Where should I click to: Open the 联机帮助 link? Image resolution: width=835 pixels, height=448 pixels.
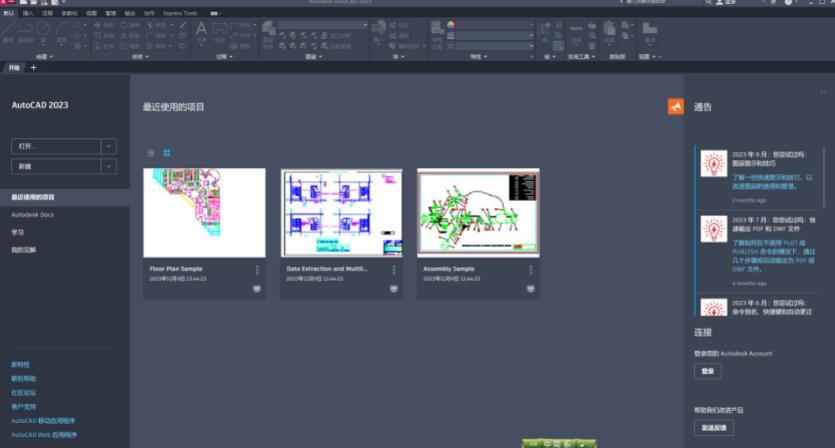[x=23, y=379]
